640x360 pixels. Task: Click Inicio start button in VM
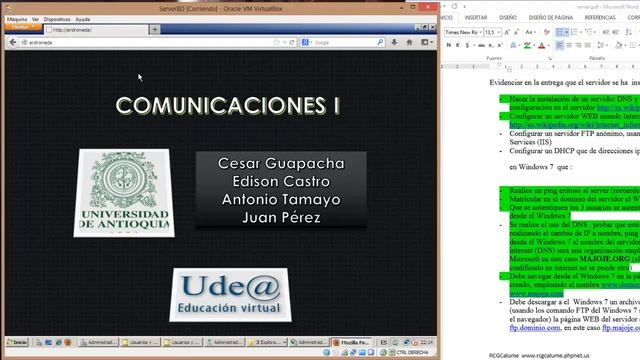(17, 342)
